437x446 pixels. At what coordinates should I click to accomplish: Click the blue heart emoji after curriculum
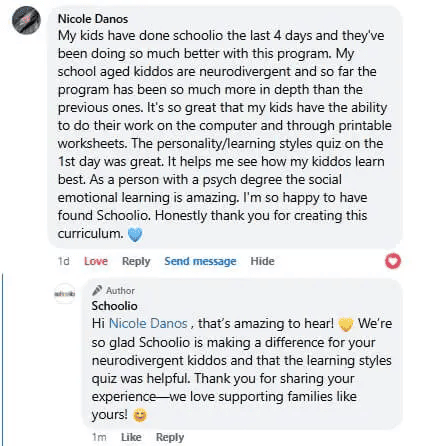(135, 234)
